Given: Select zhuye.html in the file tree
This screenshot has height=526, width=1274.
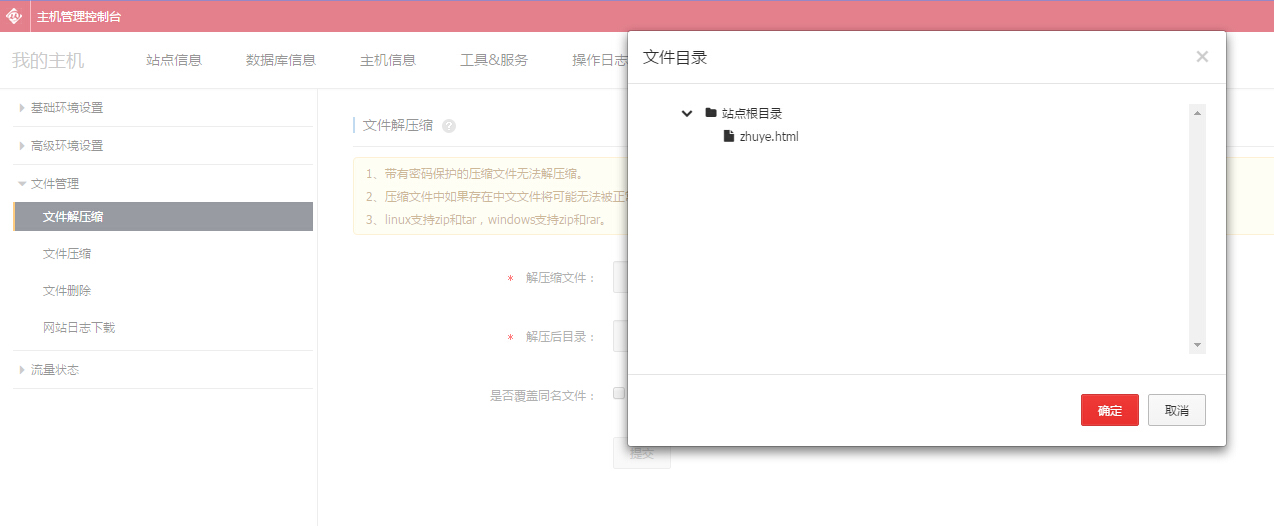Looking at the screenshot, I should coord(768,137).
